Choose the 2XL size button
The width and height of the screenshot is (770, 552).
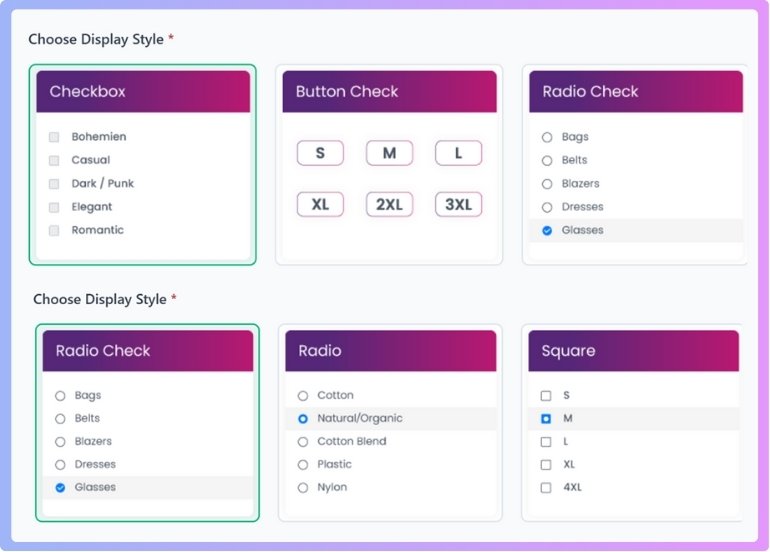pyautogui.click(x=389, y=204)
